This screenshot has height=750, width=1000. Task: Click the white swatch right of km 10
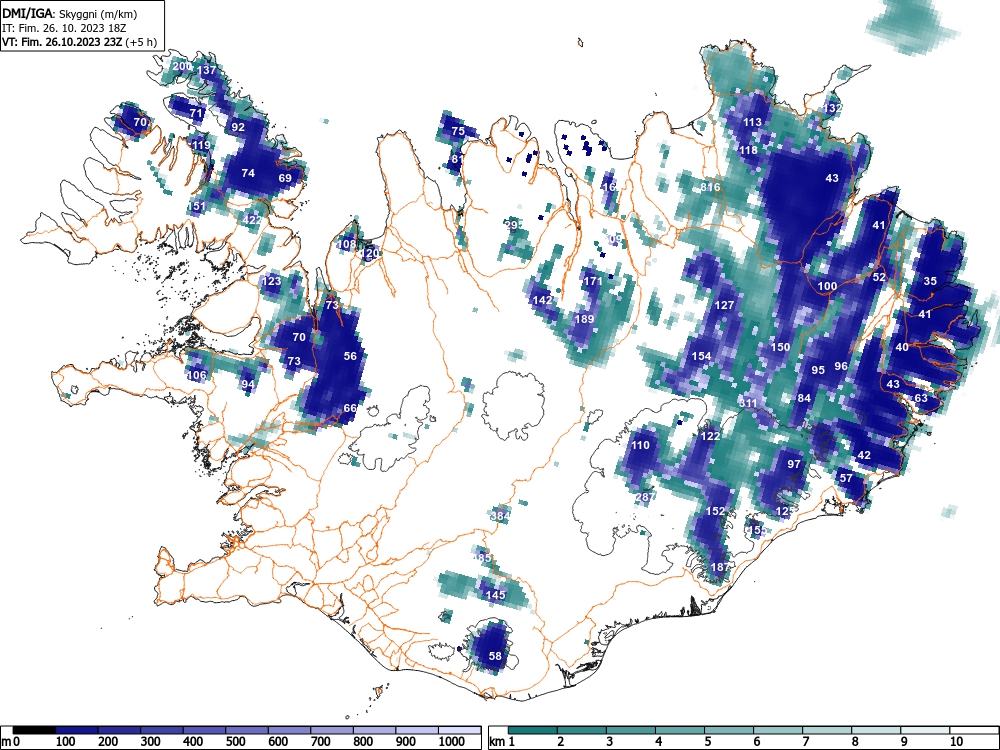974,730
